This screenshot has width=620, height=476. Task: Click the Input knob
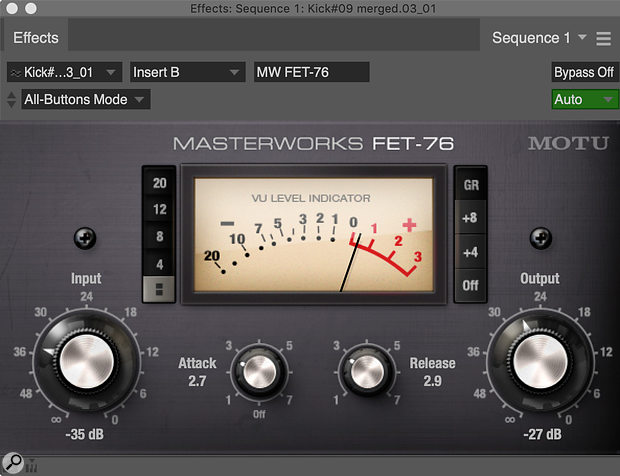pos(87,361)
